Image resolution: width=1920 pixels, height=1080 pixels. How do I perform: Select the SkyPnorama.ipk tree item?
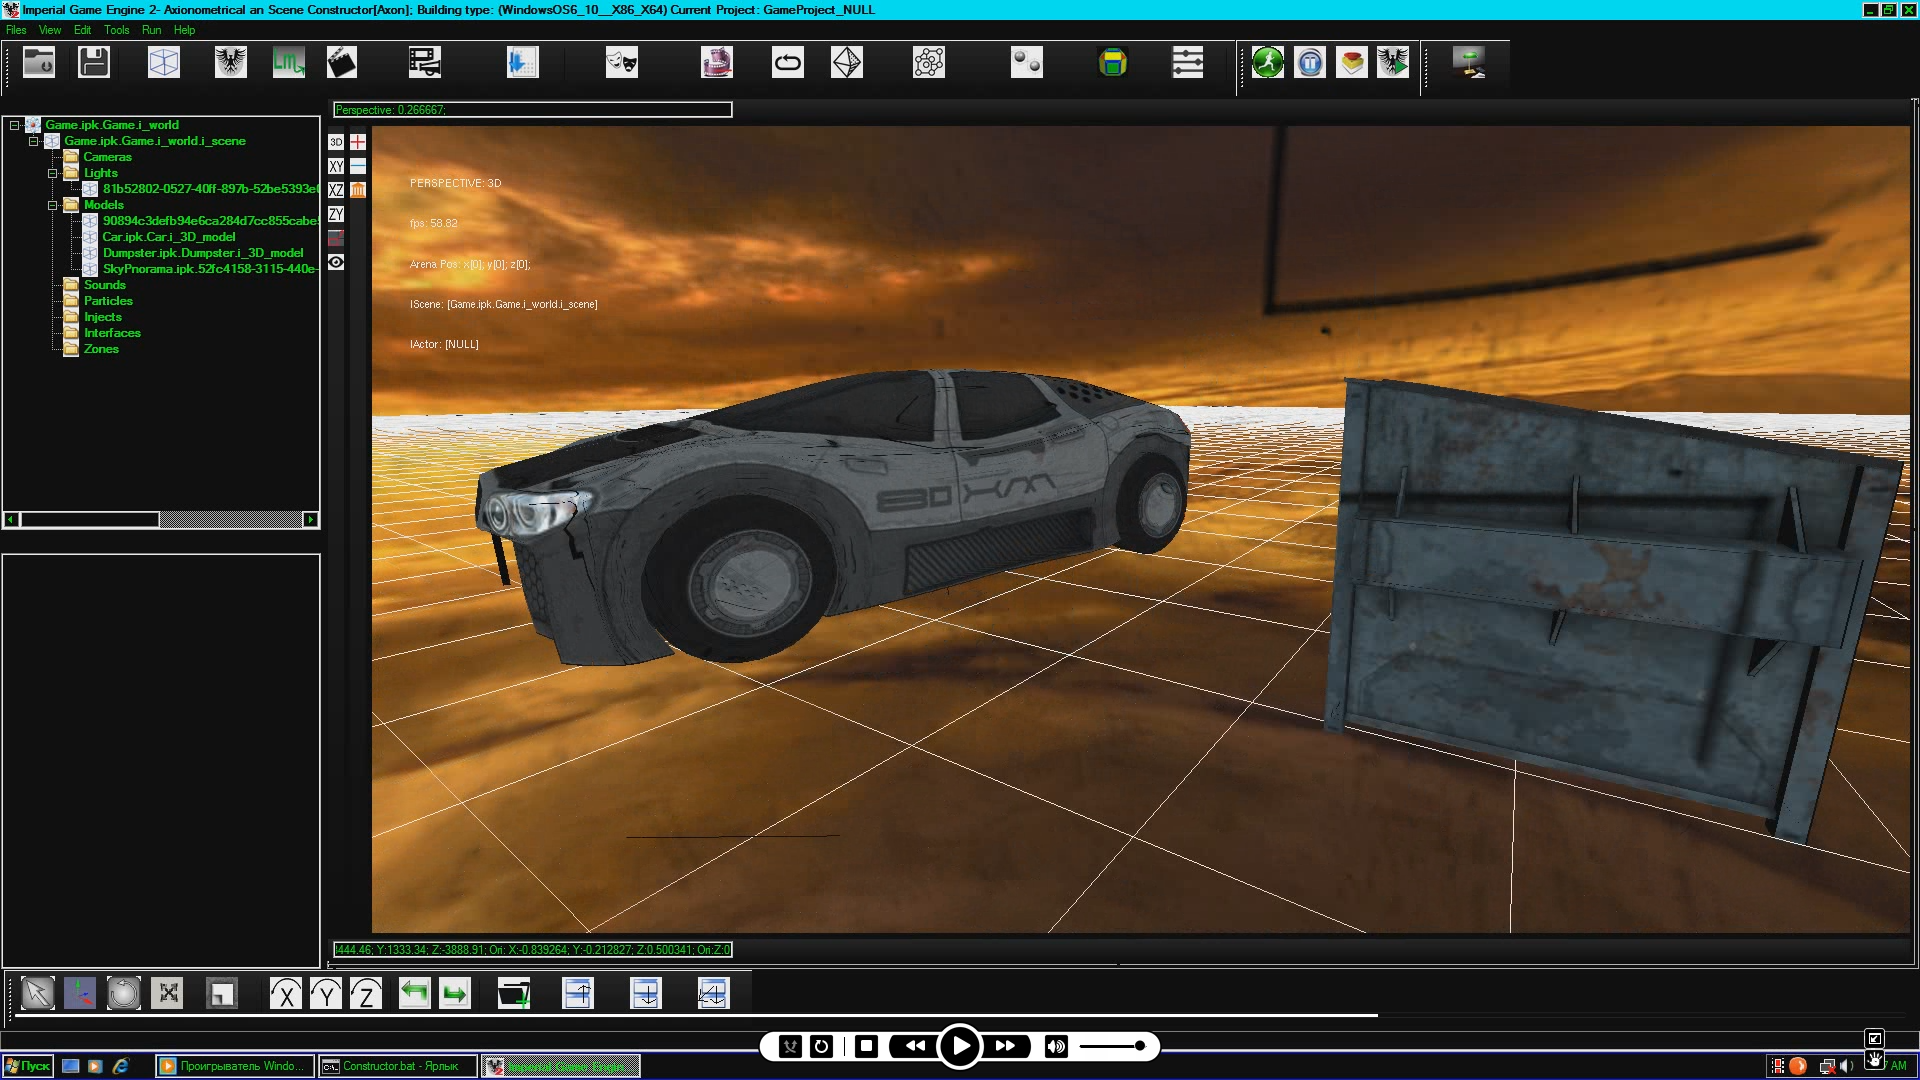[210, 269]
